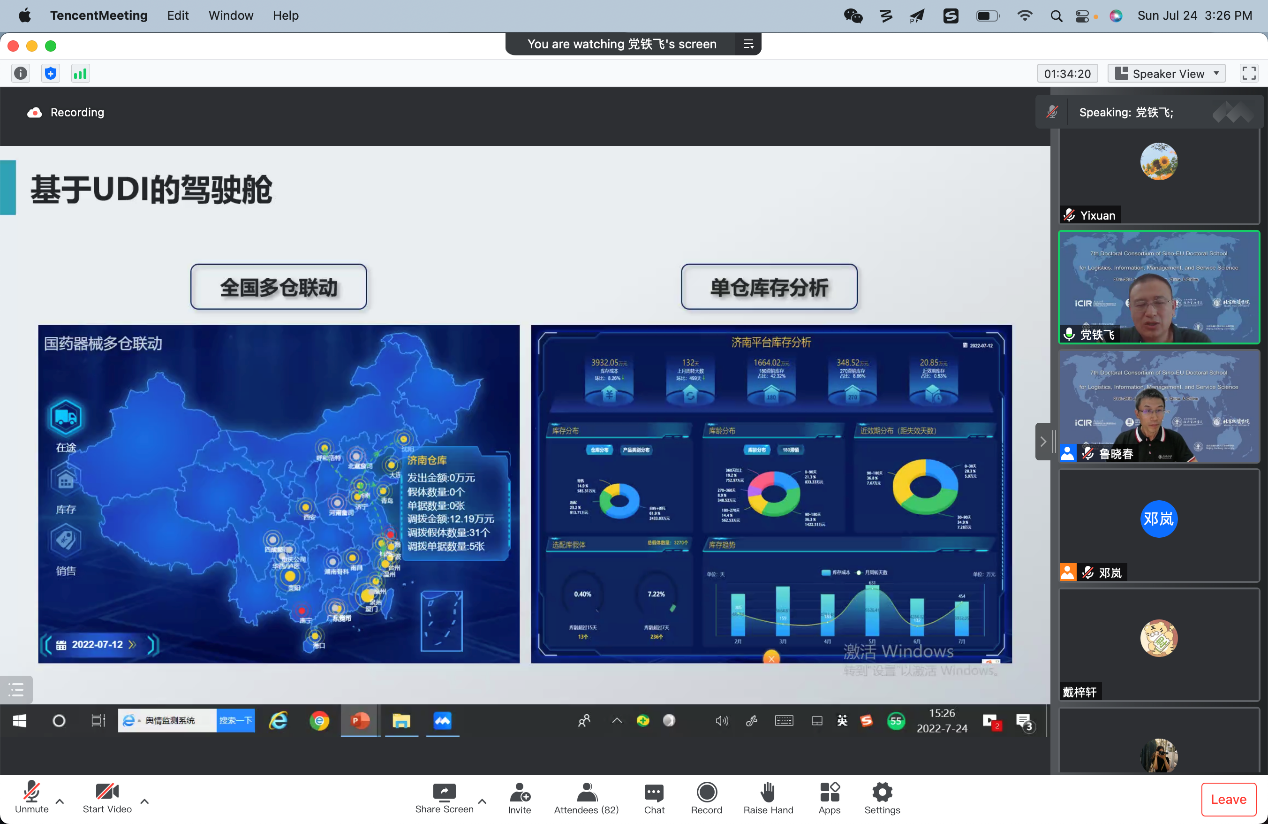Viewport: 1268px width, 824px height.
Task: Click File Explorer folder in shared taskbar
Action: 401,720
